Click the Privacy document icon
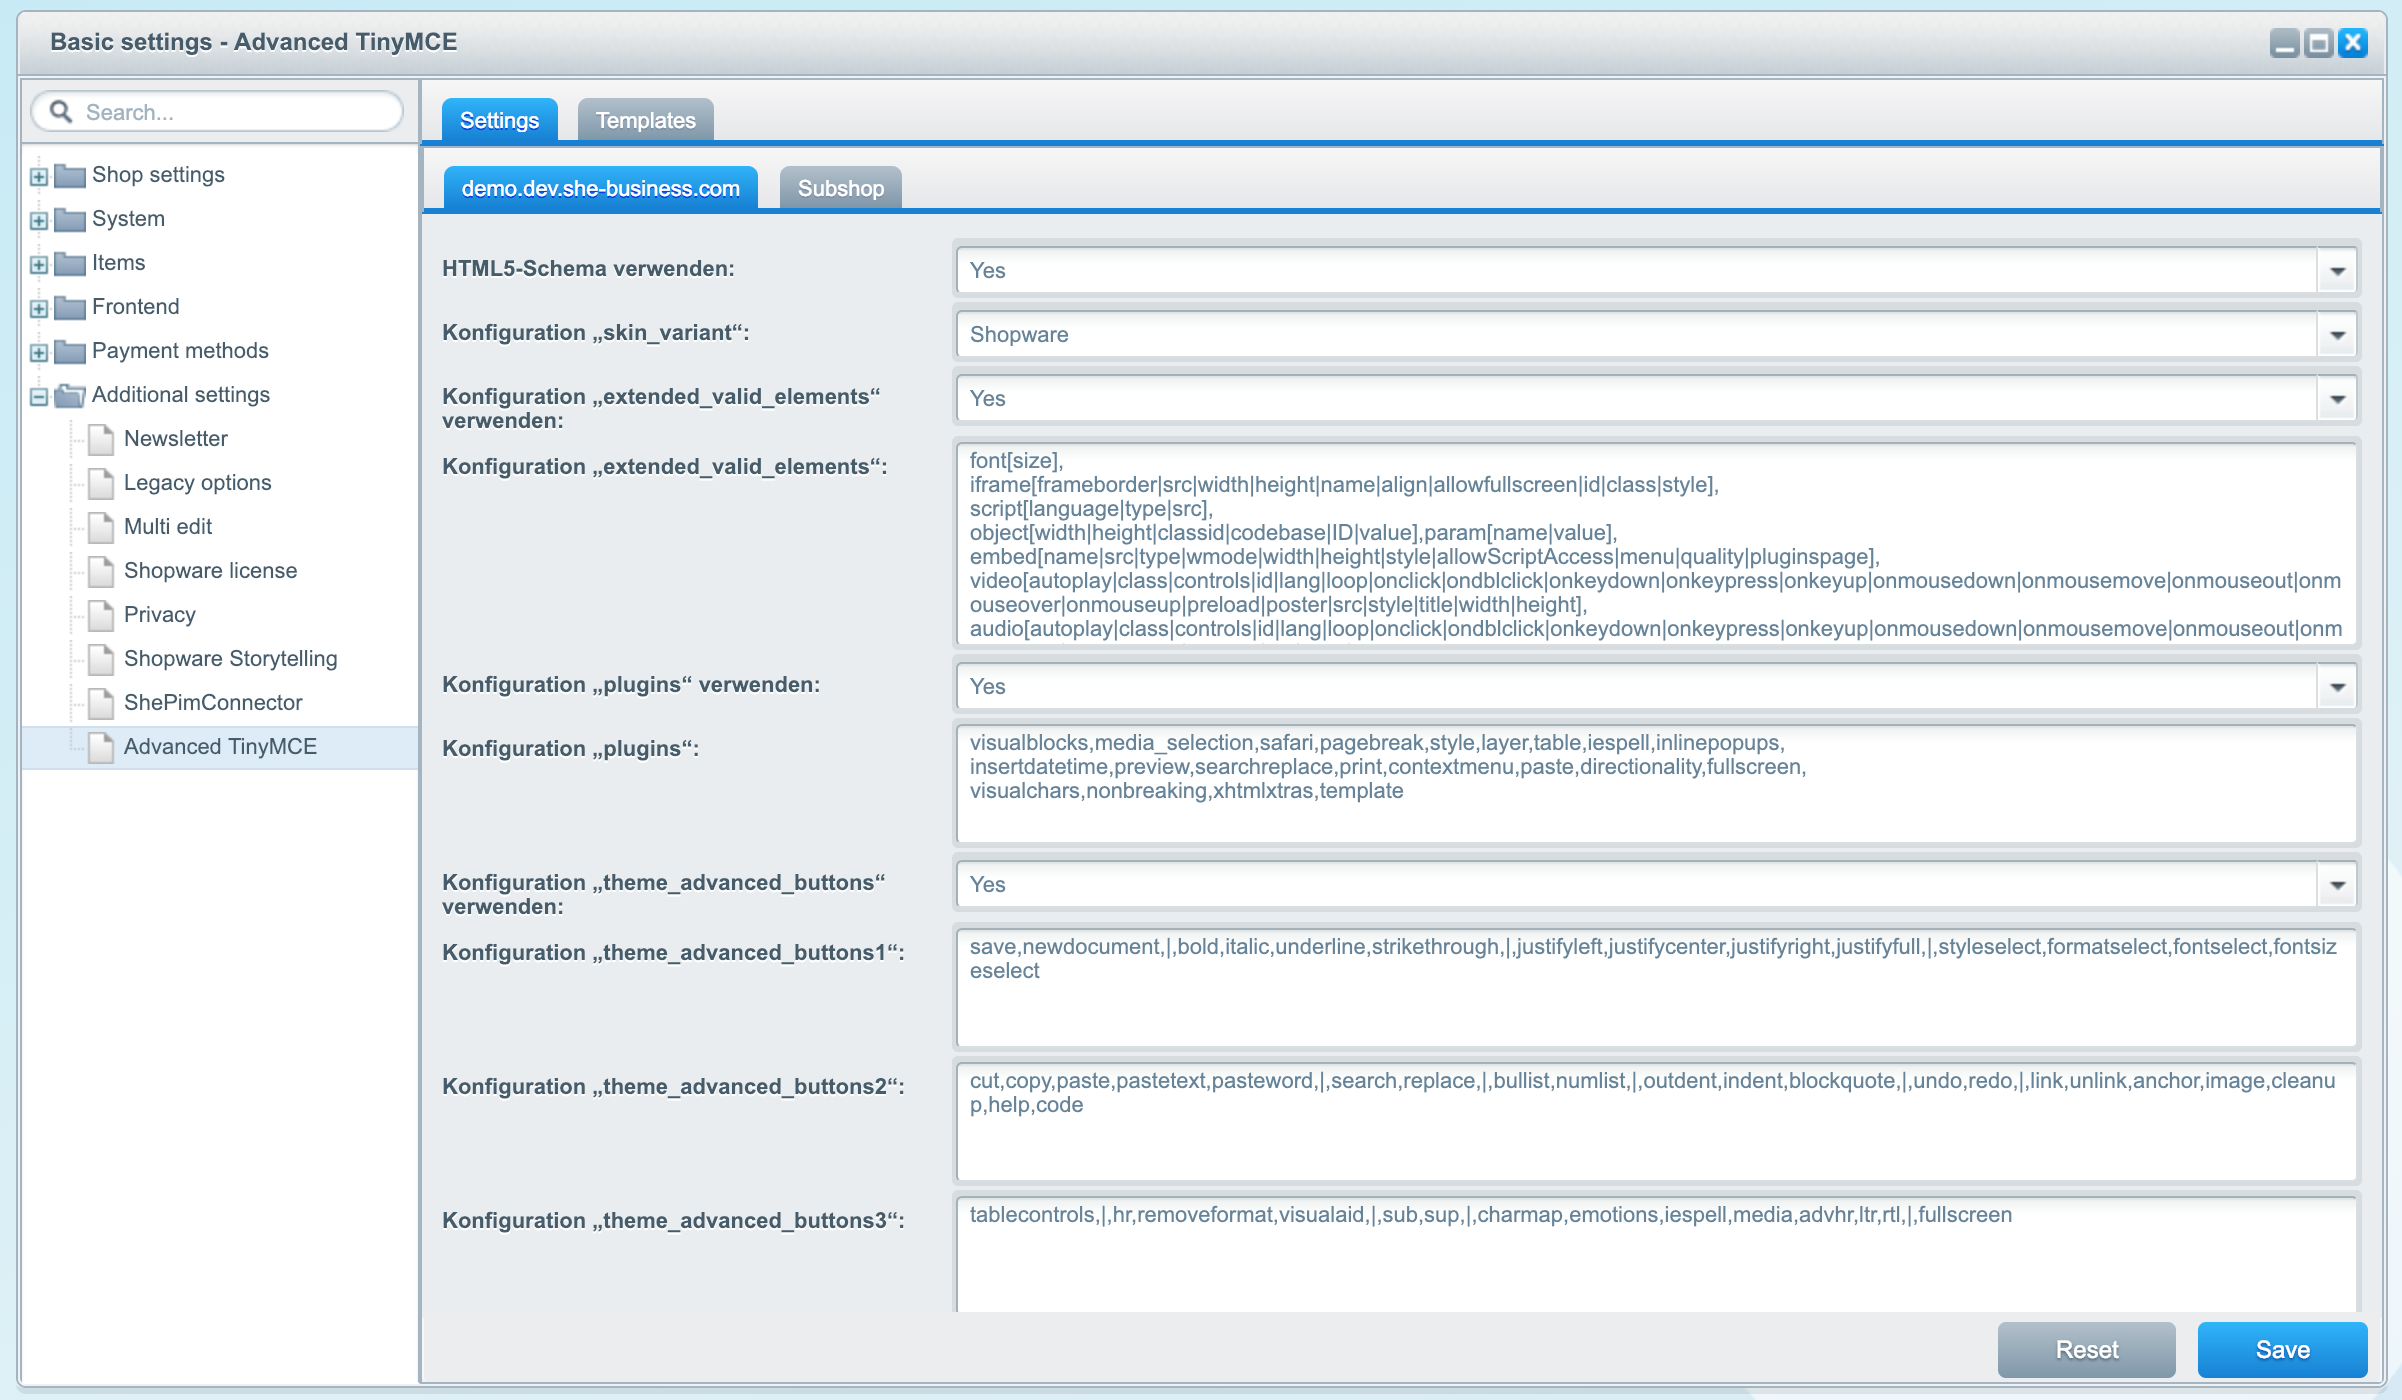2402x1400 pixels. 101,615
